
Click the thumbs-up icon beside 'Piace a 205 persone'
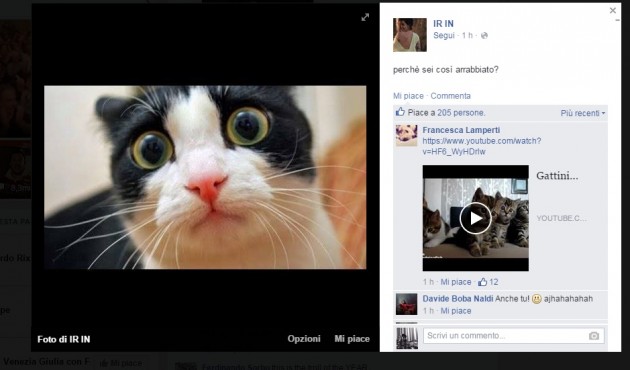click(400, 112)
